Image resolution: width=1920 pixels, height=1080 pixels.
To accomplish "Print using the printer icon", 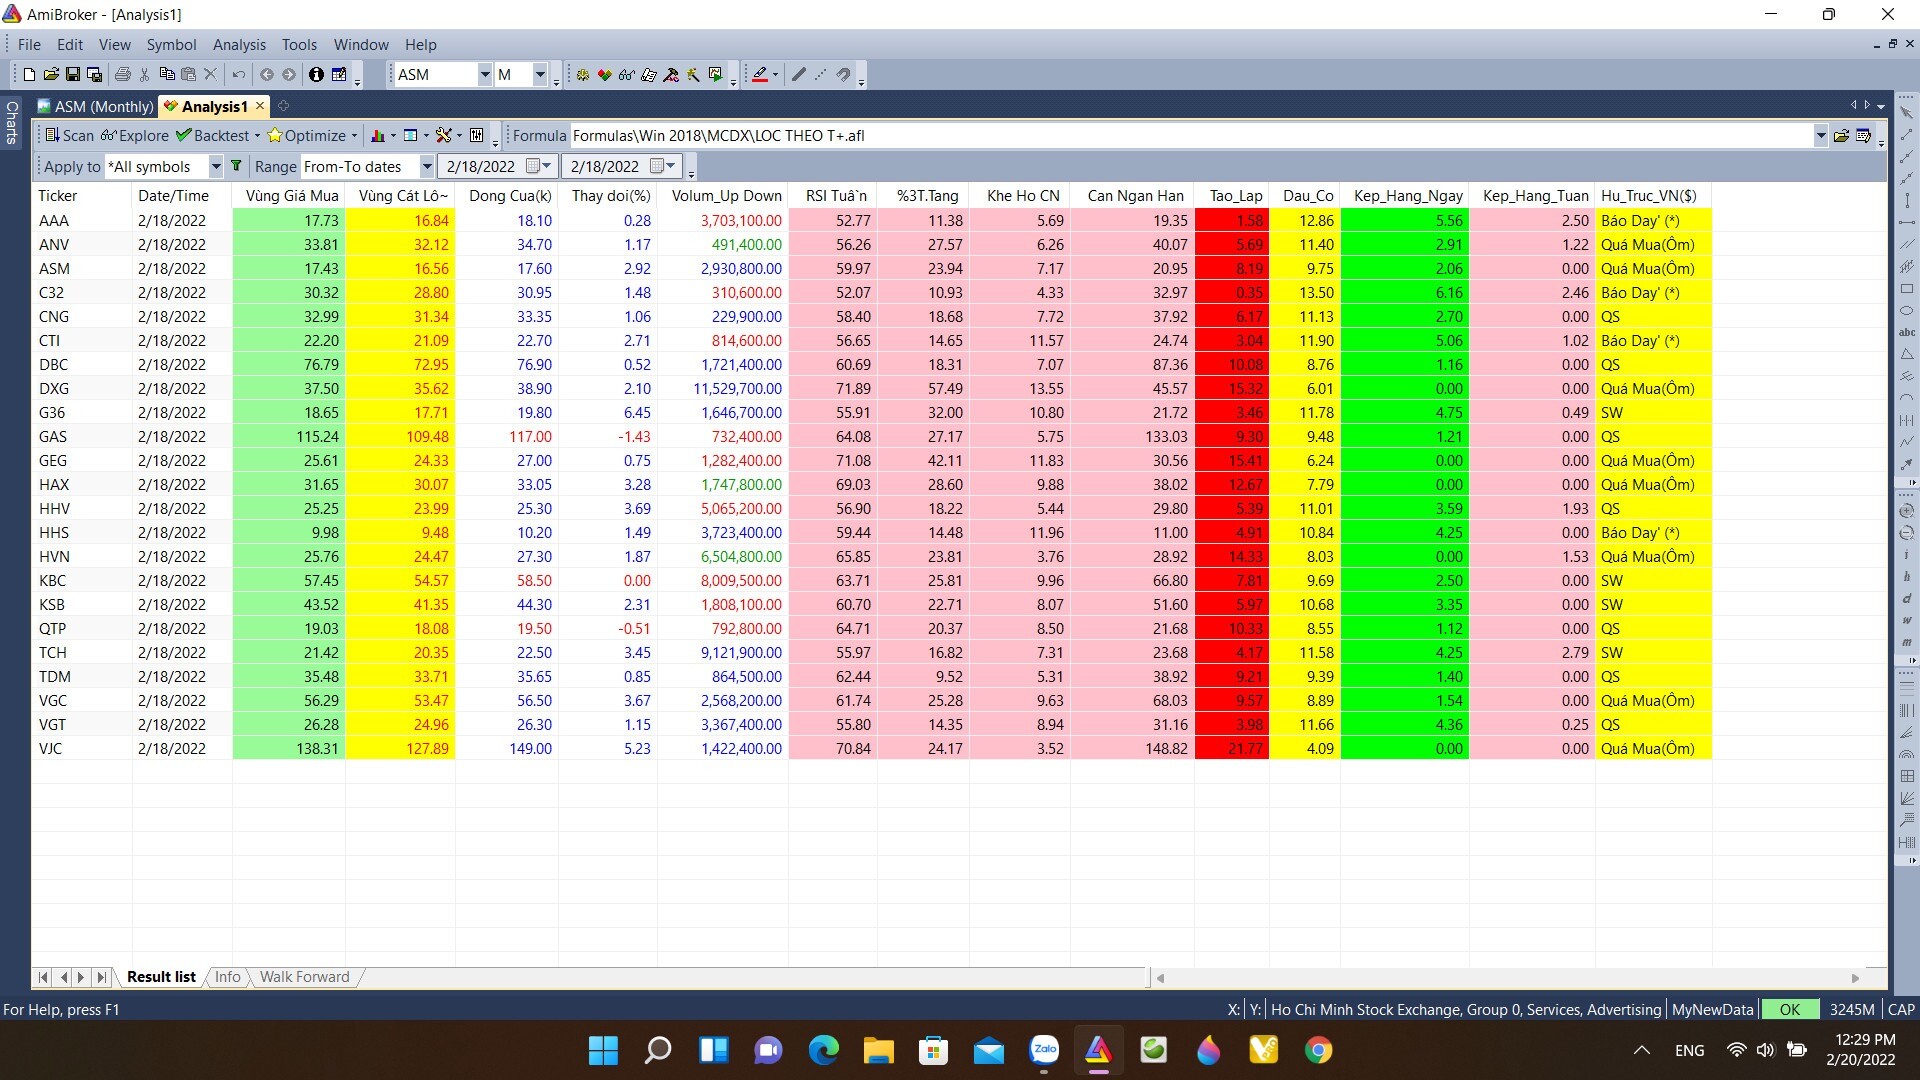I will click(x=123, y=74).
